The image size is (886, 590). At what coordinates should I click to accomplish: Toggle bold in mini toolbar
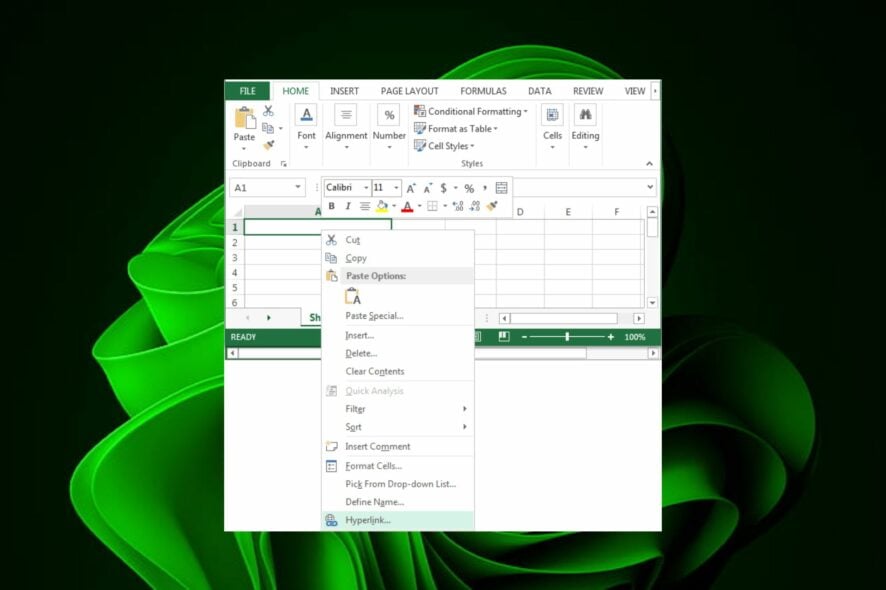coord(332,206)
